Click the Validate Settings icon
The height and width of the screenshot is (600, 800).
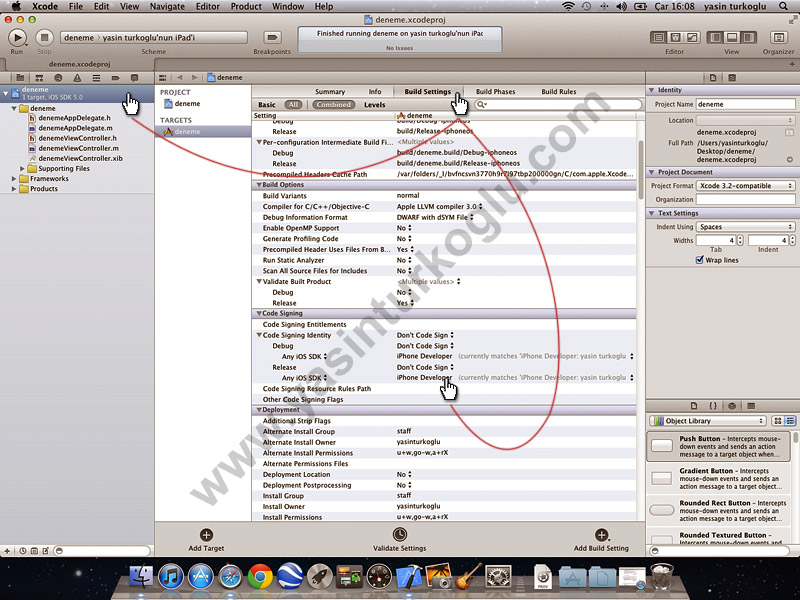[399, 534]
